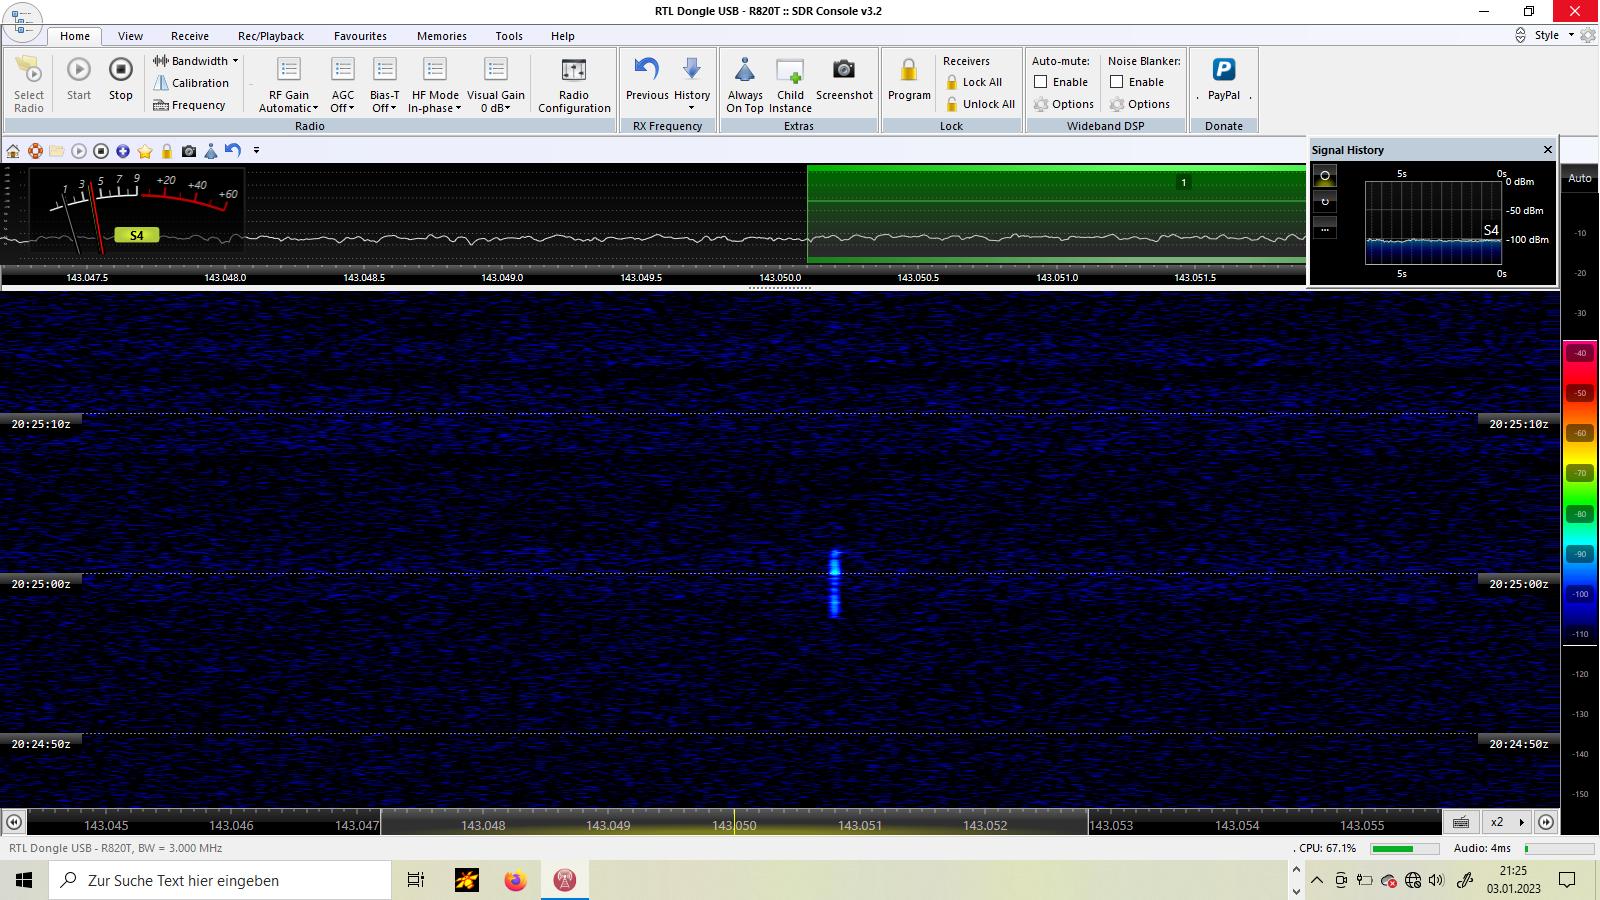This screenshot has height=900, width=1600.
Task: Create a Child Instance
Action: [x=790, y=84]
